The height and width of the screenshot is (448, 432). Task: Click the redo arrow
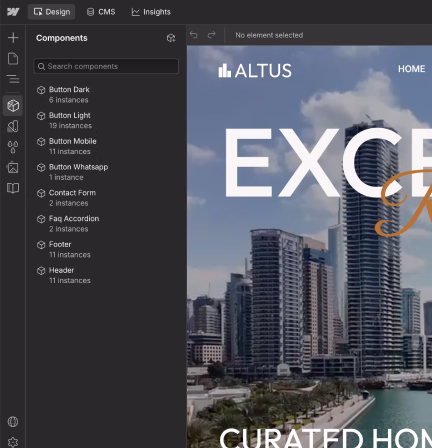211,35
